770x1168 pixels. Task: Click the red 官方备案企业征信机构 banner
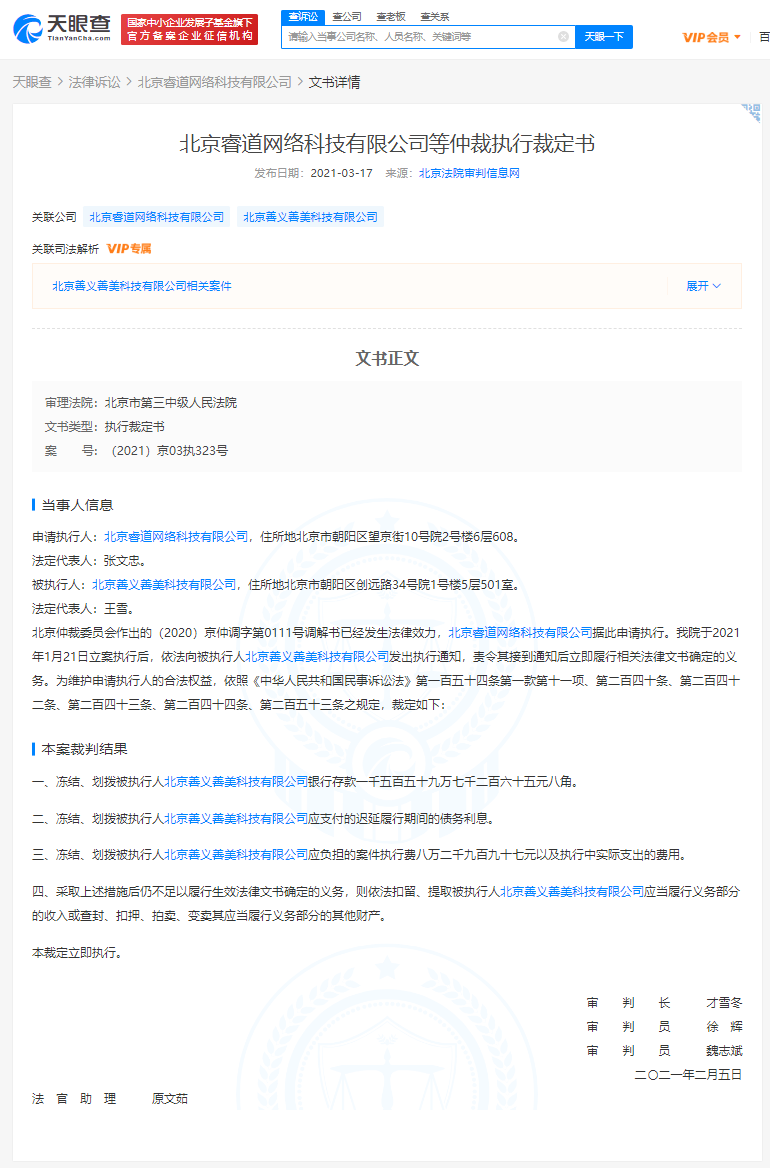coord(190,30)
